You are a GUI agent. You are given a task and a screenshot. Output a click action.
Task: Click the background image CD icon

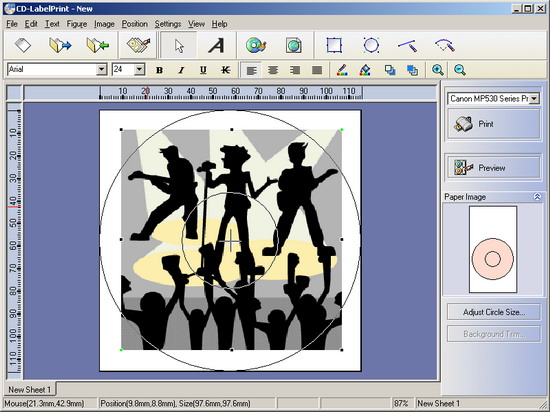tap(256, 45)
